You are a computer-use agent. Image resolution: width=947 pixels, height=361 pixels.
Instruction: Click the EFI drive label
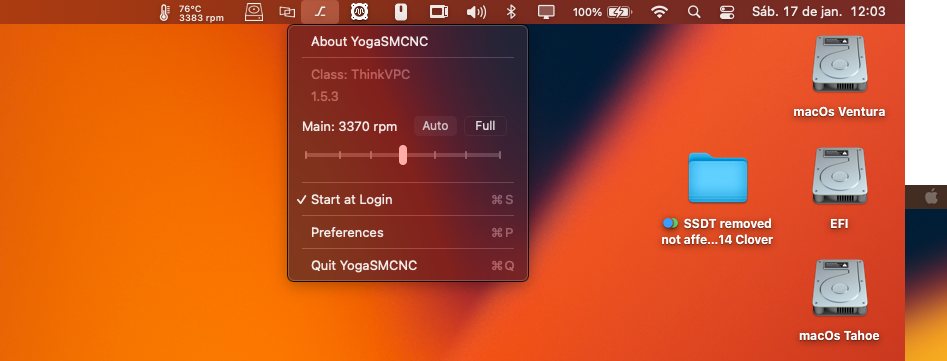[839, 224]
